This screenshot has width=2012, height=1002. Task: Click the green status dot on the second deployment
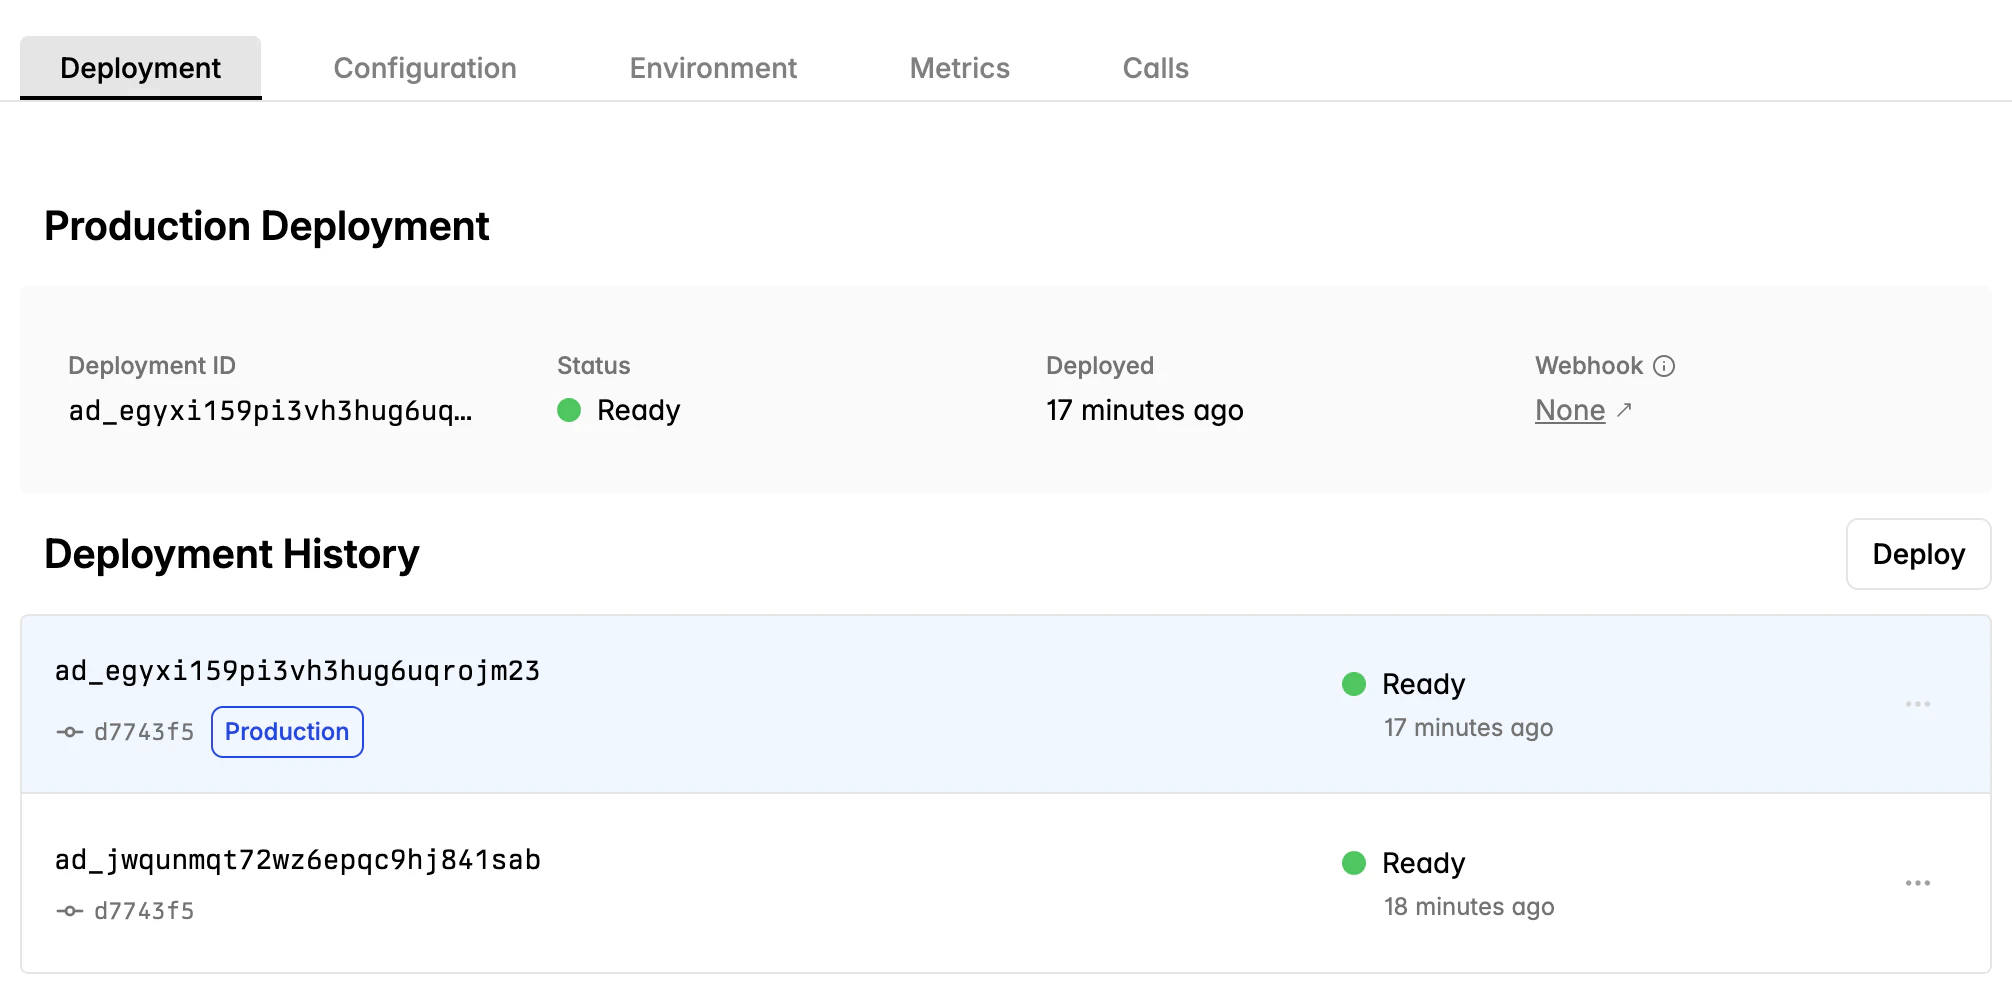point(1353,863)
